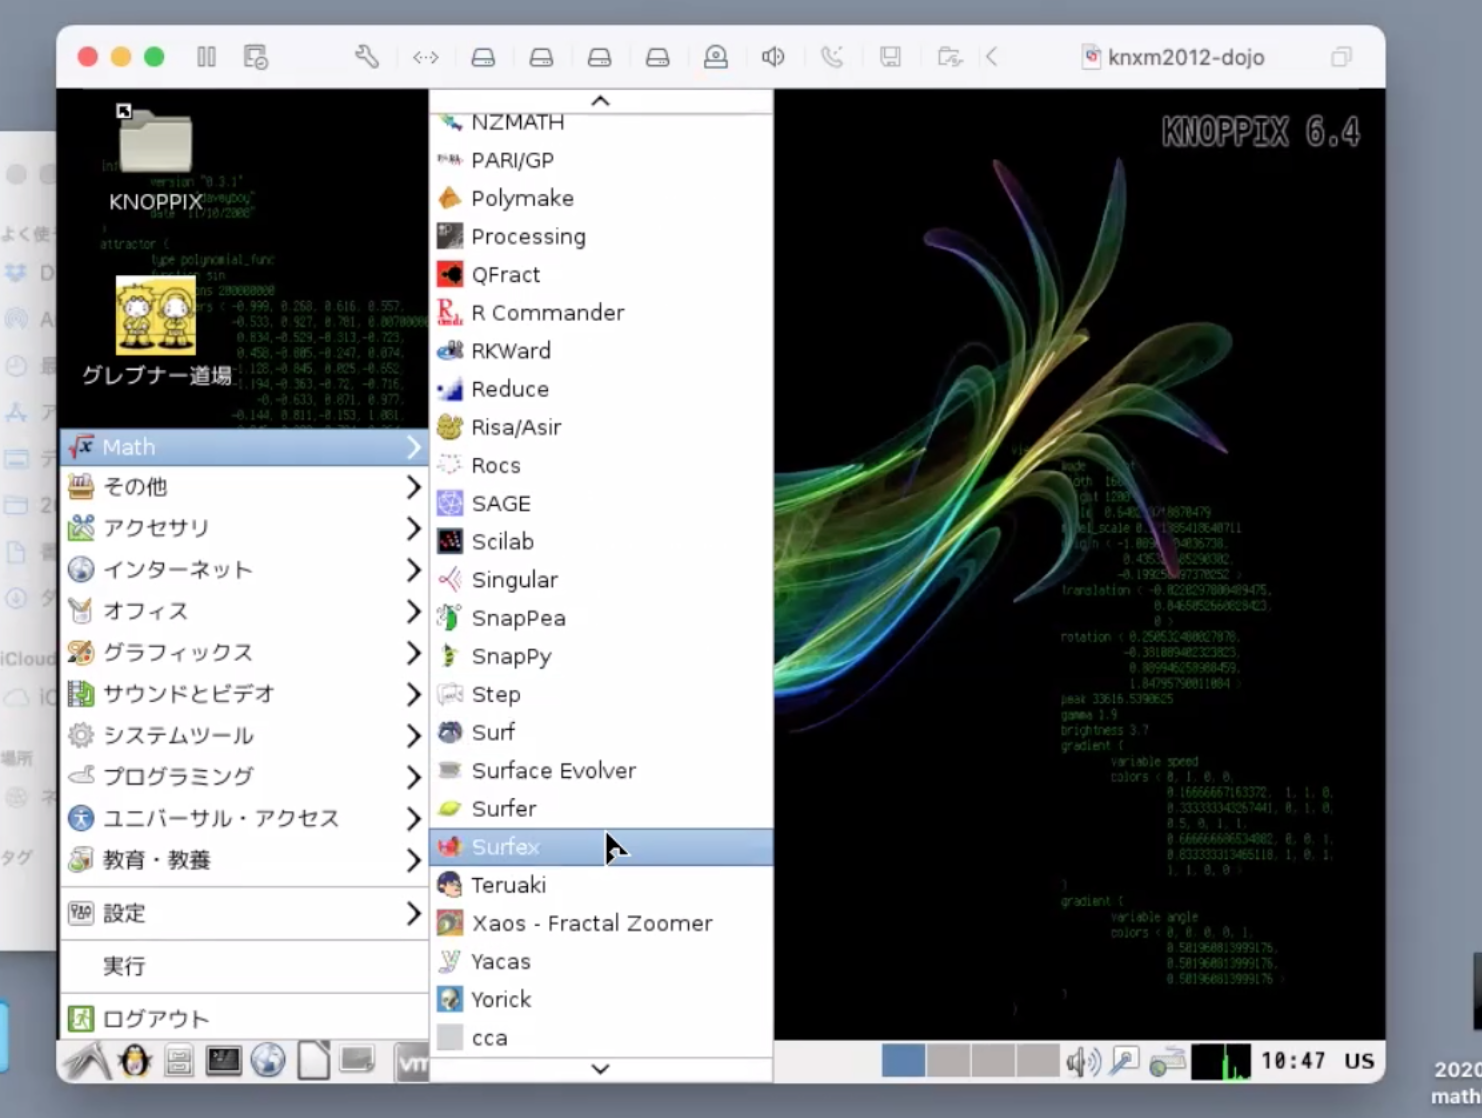This screenshot has width=1482, height=1118.
Task: Open the システムツール category
Action: click(244, 735)
